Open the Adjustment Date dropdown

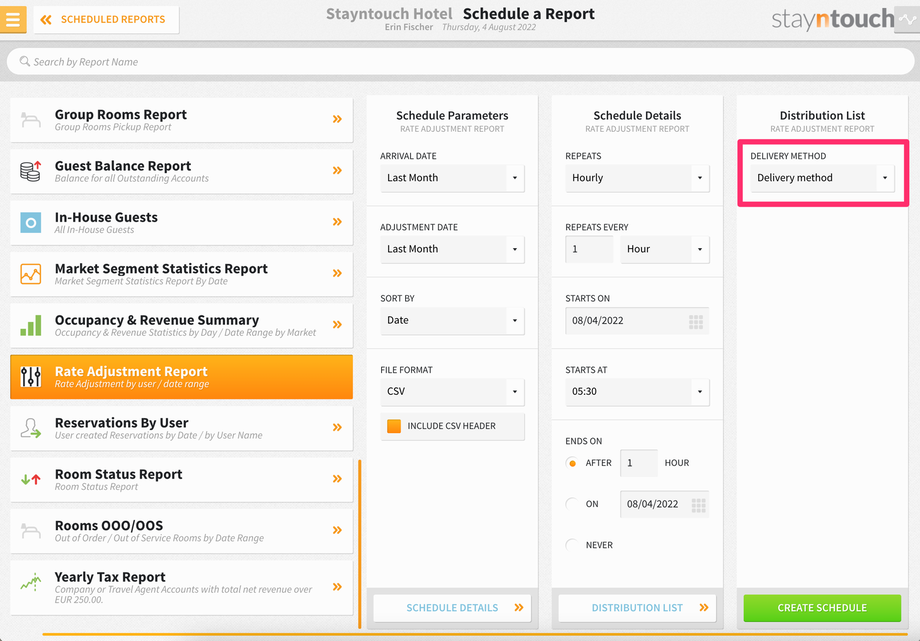point(452,249)
